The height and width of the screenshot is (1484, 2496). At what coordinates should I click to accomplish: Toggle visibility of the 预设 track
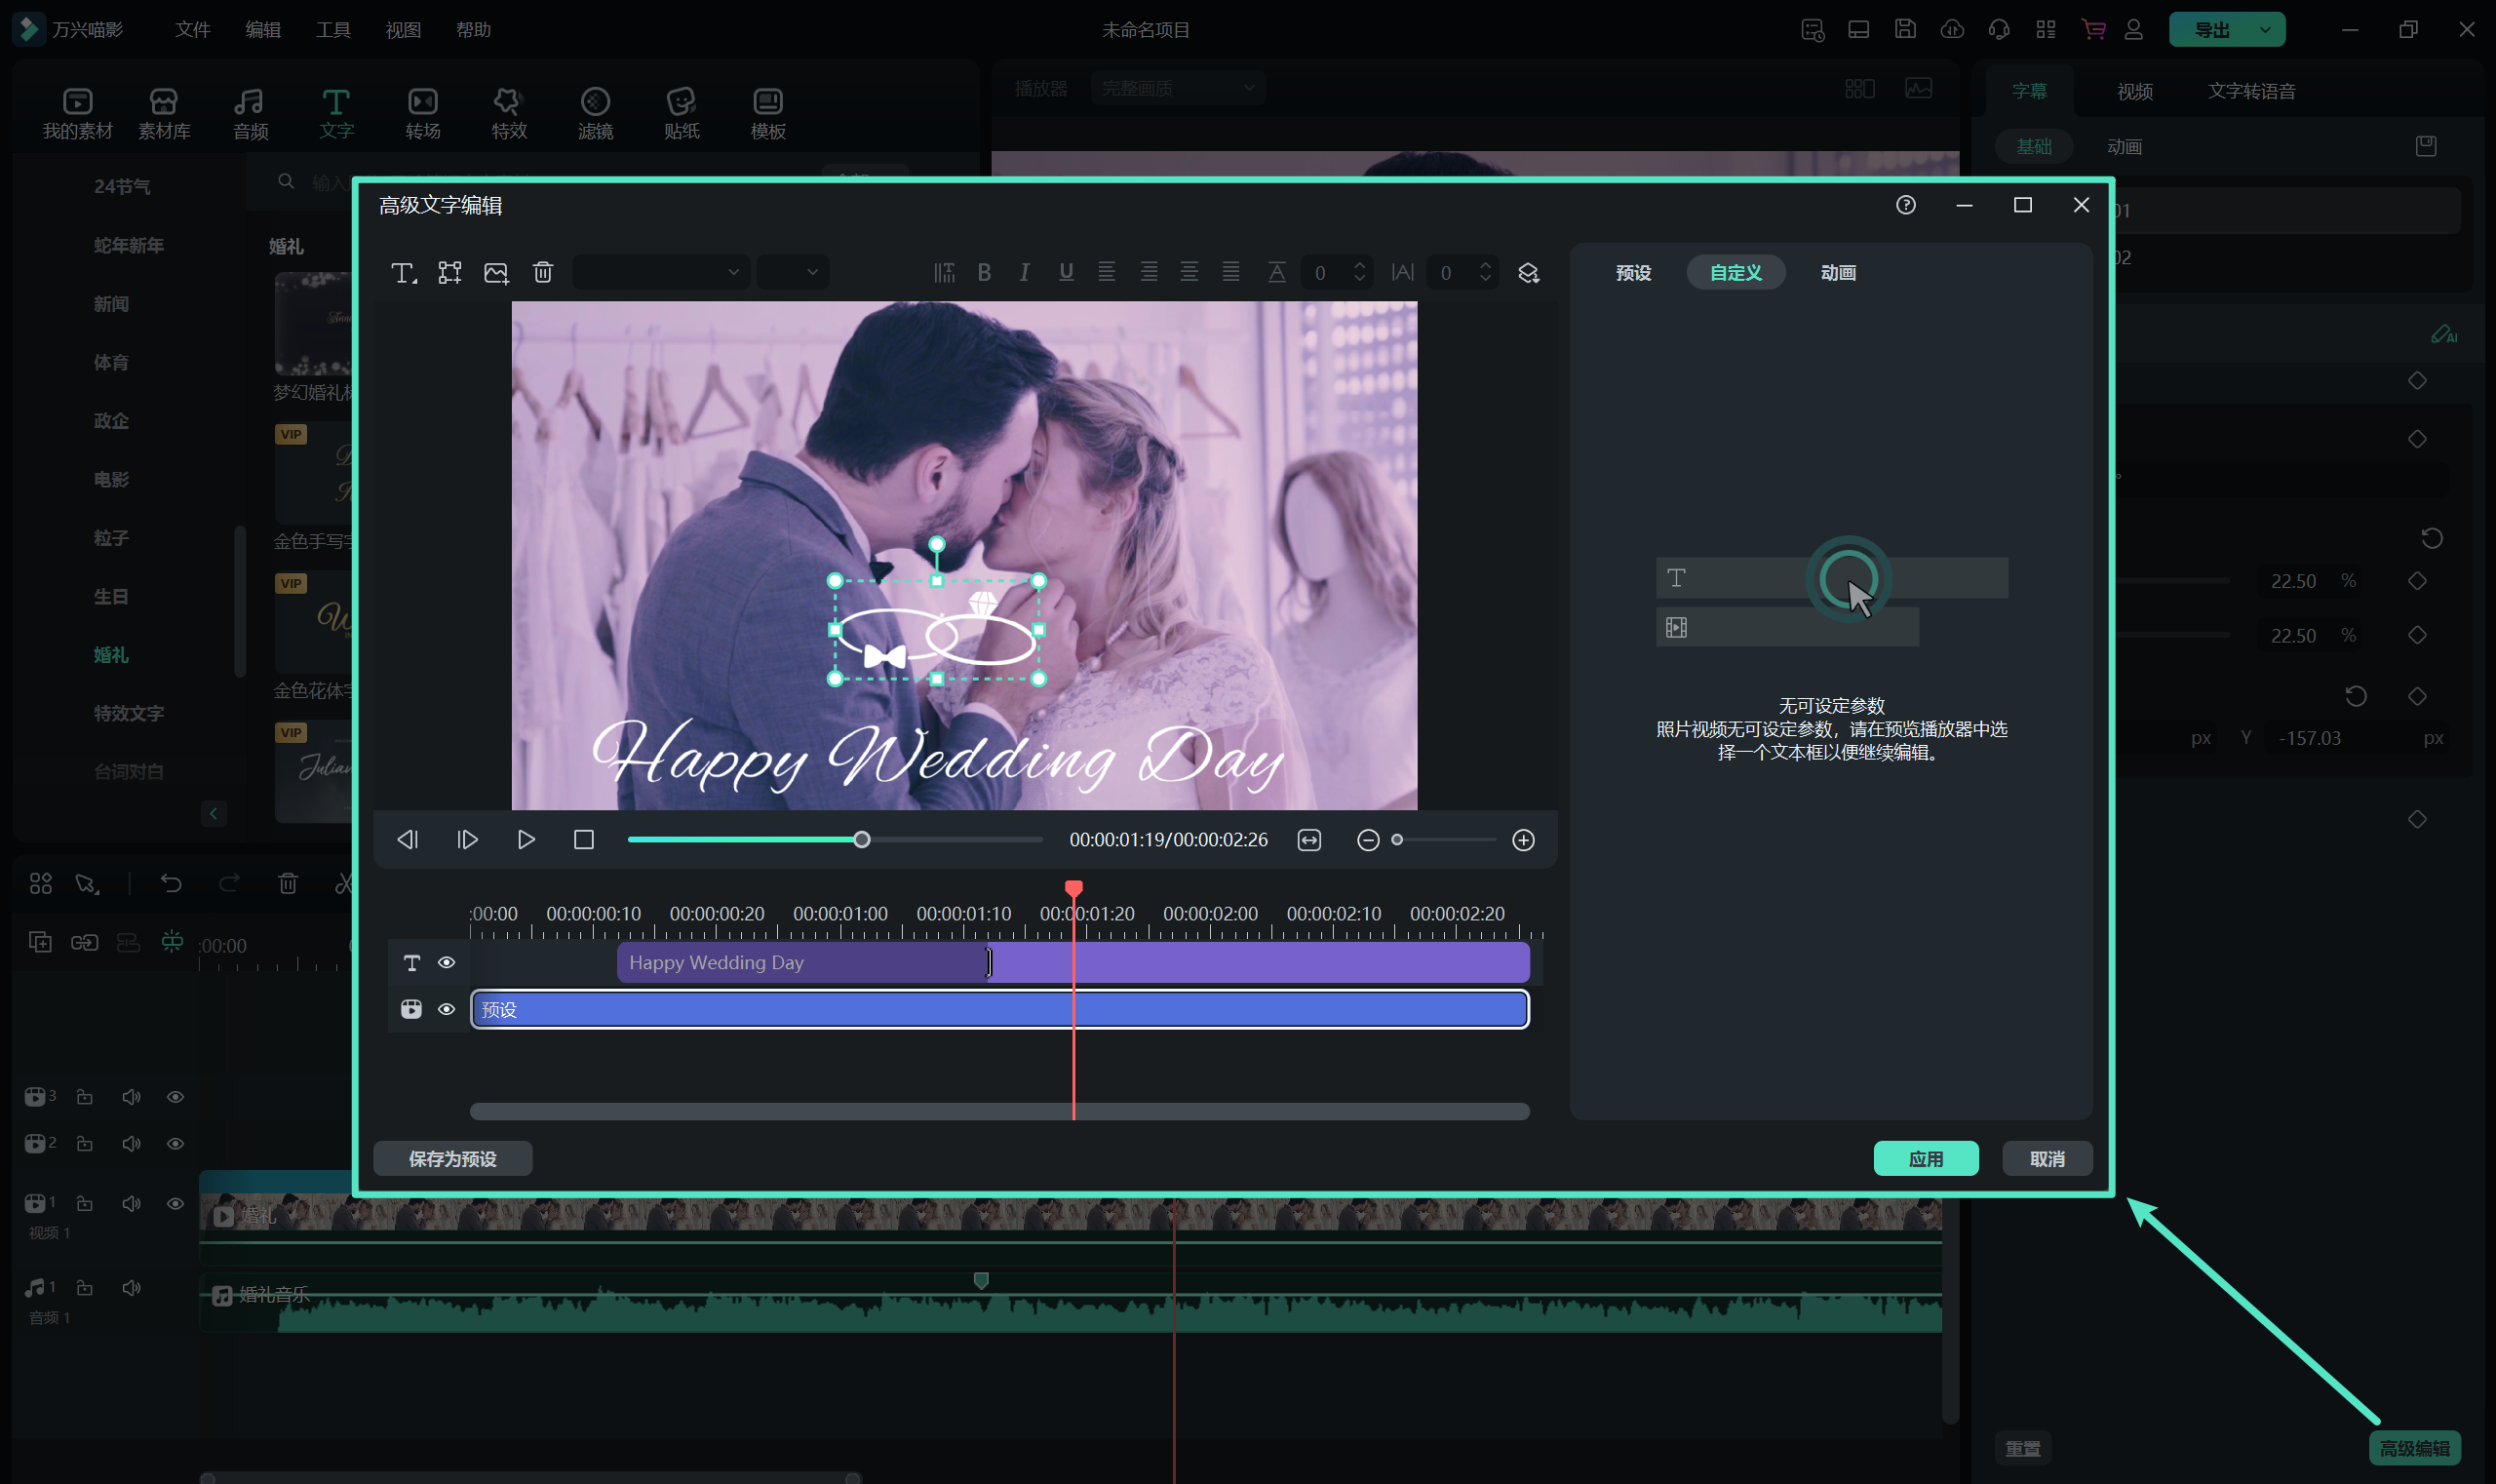tap(446, 1009)
